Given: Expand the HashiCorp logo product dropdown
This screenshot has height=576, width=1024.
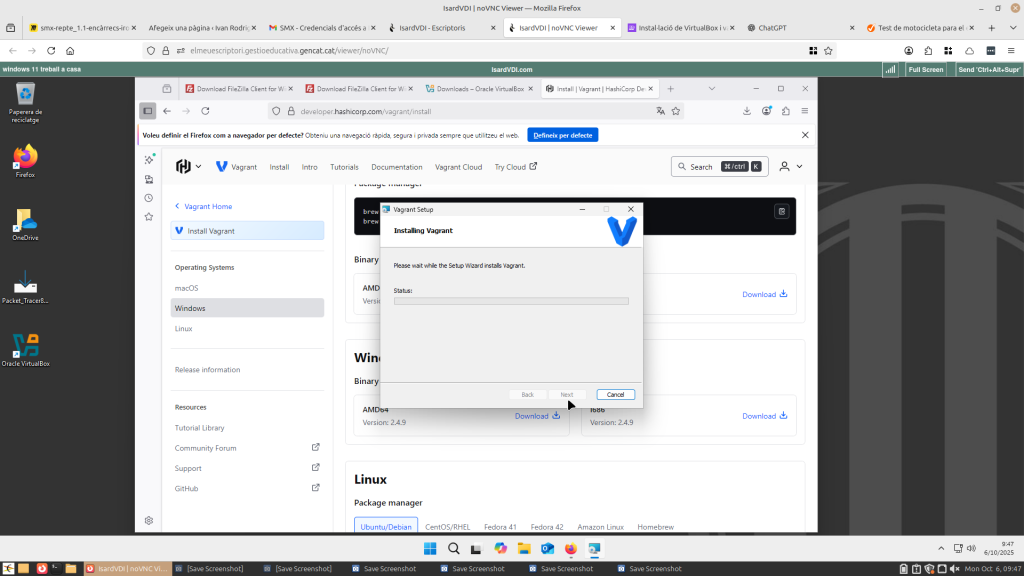Looking at the screenshot, I should [x=188, y=167].
